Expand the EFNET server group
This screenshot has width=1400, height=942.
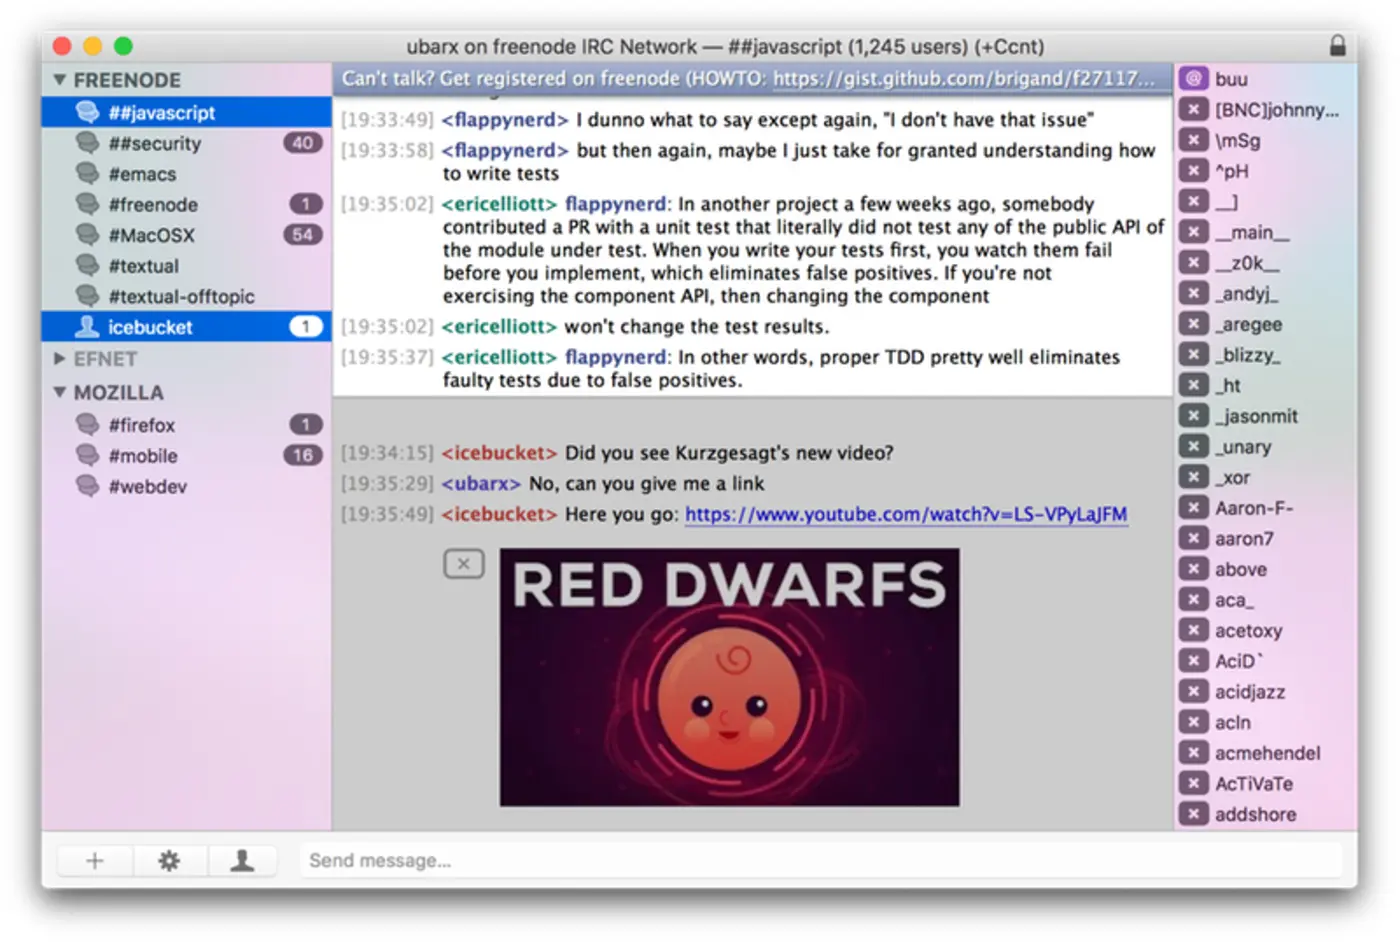pos(60,358)
